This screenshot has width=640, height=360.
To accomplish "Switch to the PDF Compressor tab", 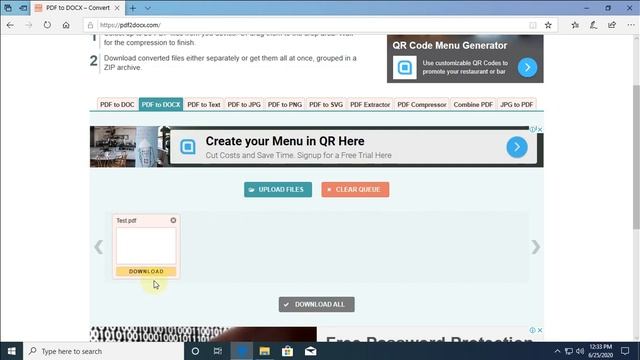I will click(x=422, y=104).
